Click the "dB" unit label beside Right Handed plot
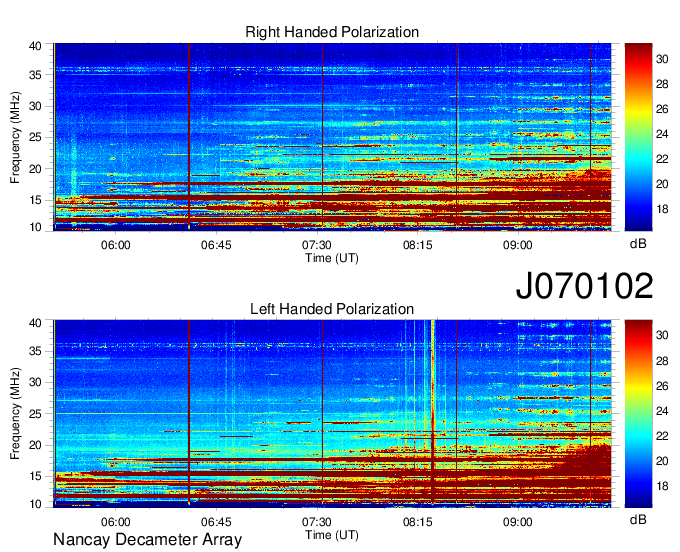 (638, 244)
